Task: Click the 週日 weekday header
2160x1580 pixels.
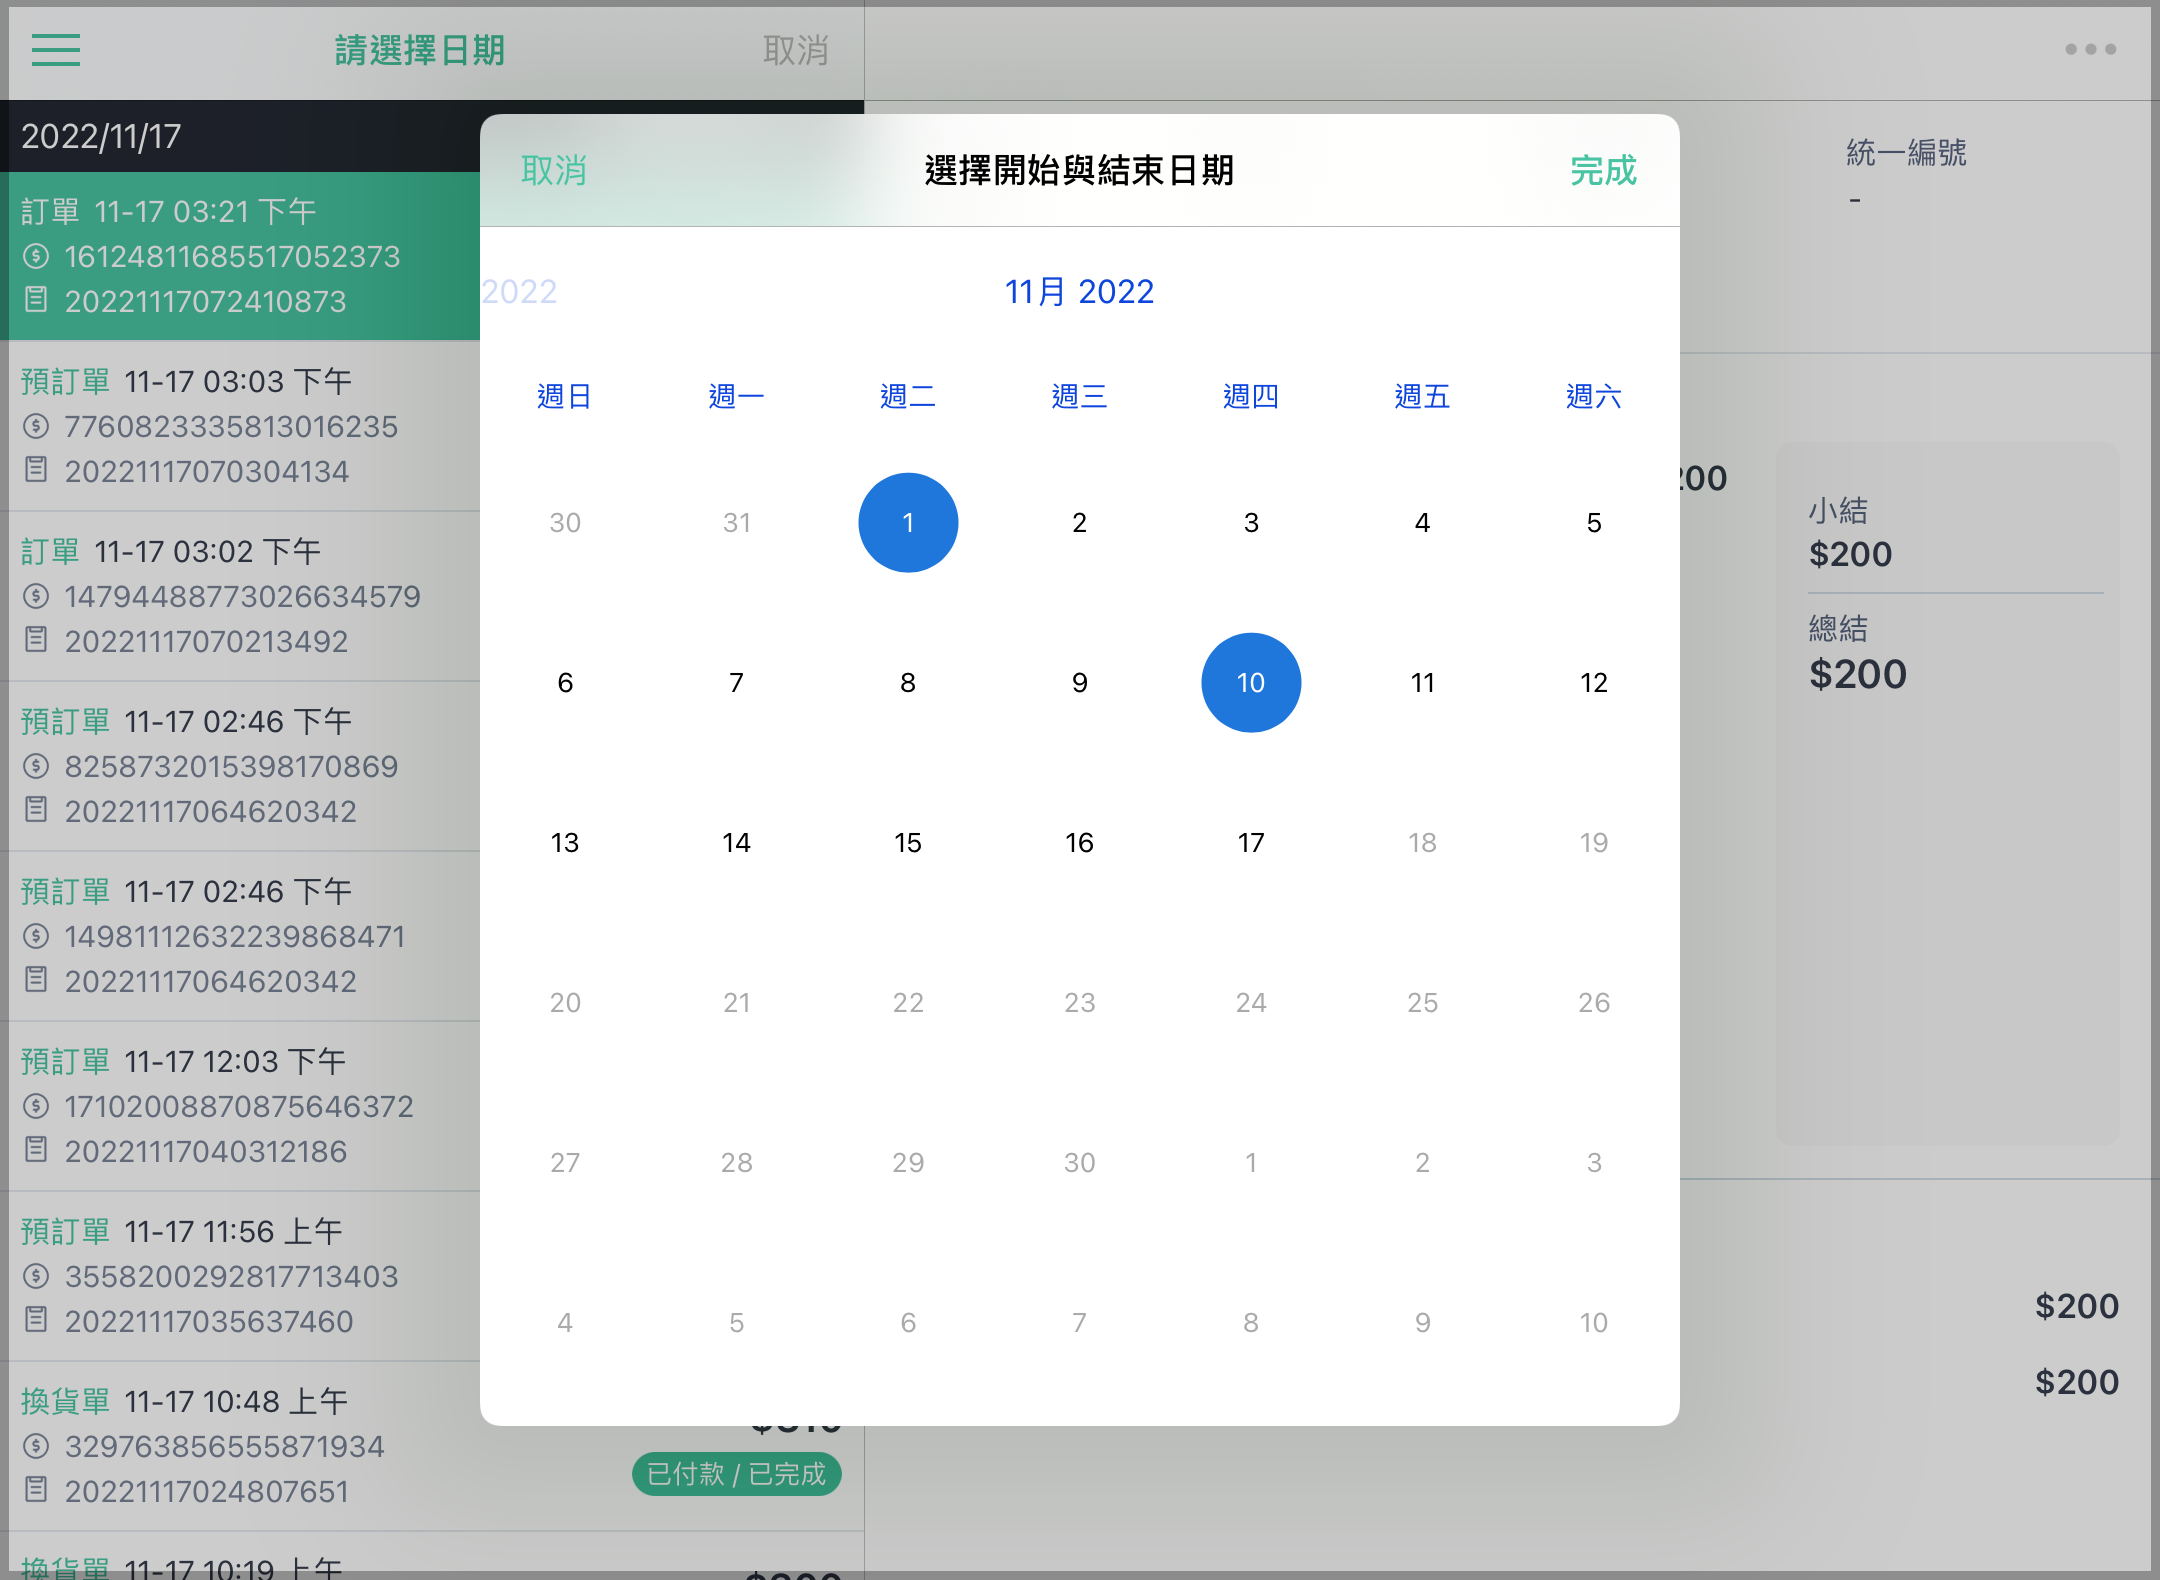Action: [x=565, y=396]
